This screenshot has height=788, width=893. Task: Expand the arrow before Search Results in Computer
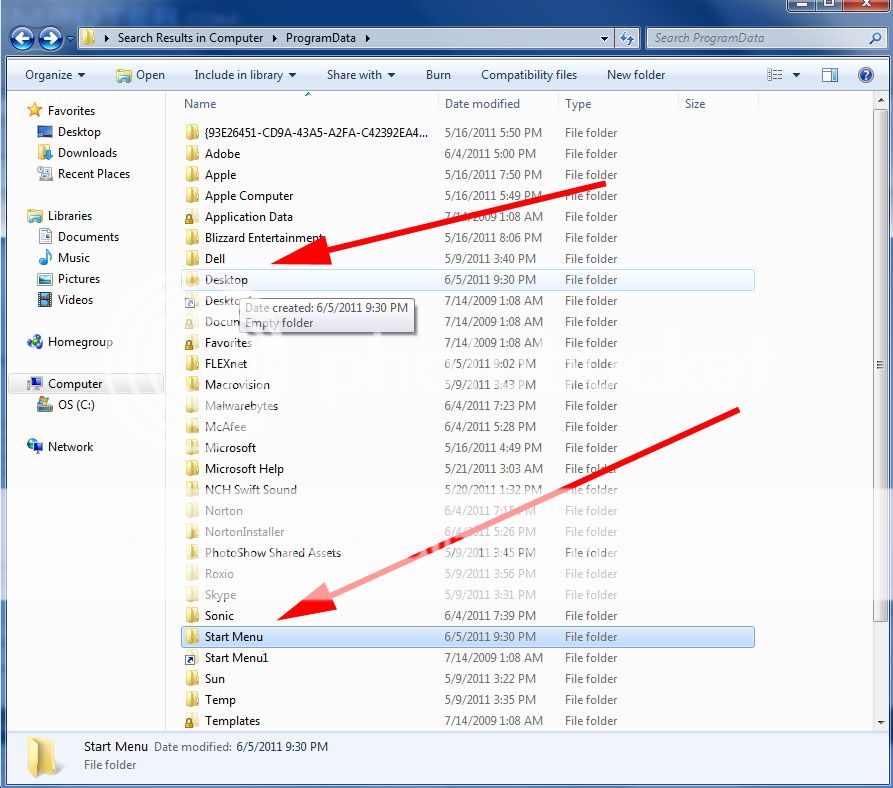[x=106, y=38]
